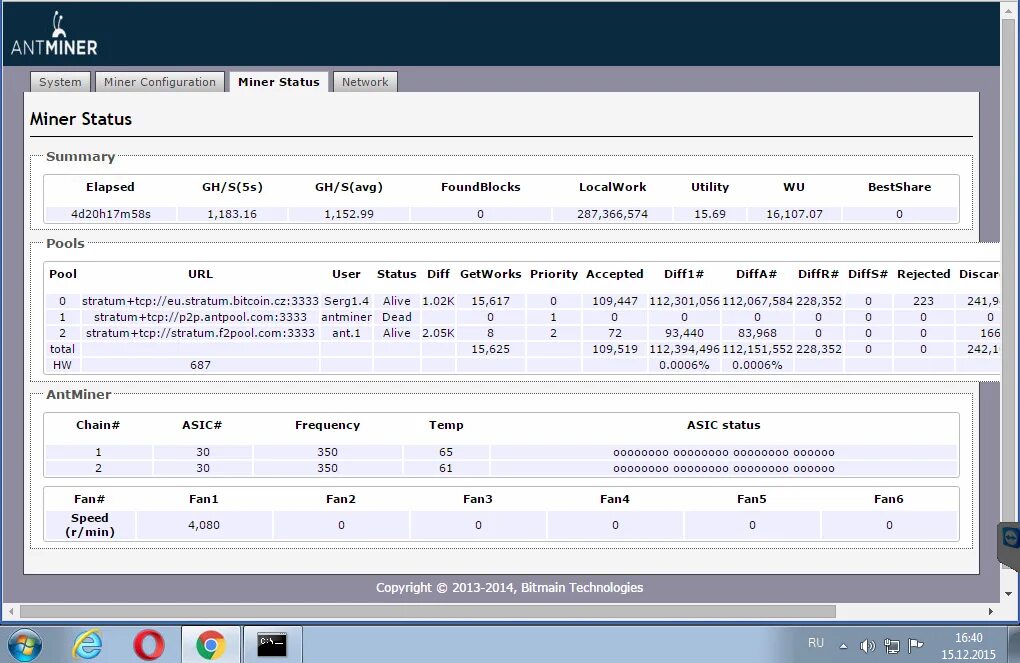Click the LocalWork value 287,366,574

tap(612, 214)
